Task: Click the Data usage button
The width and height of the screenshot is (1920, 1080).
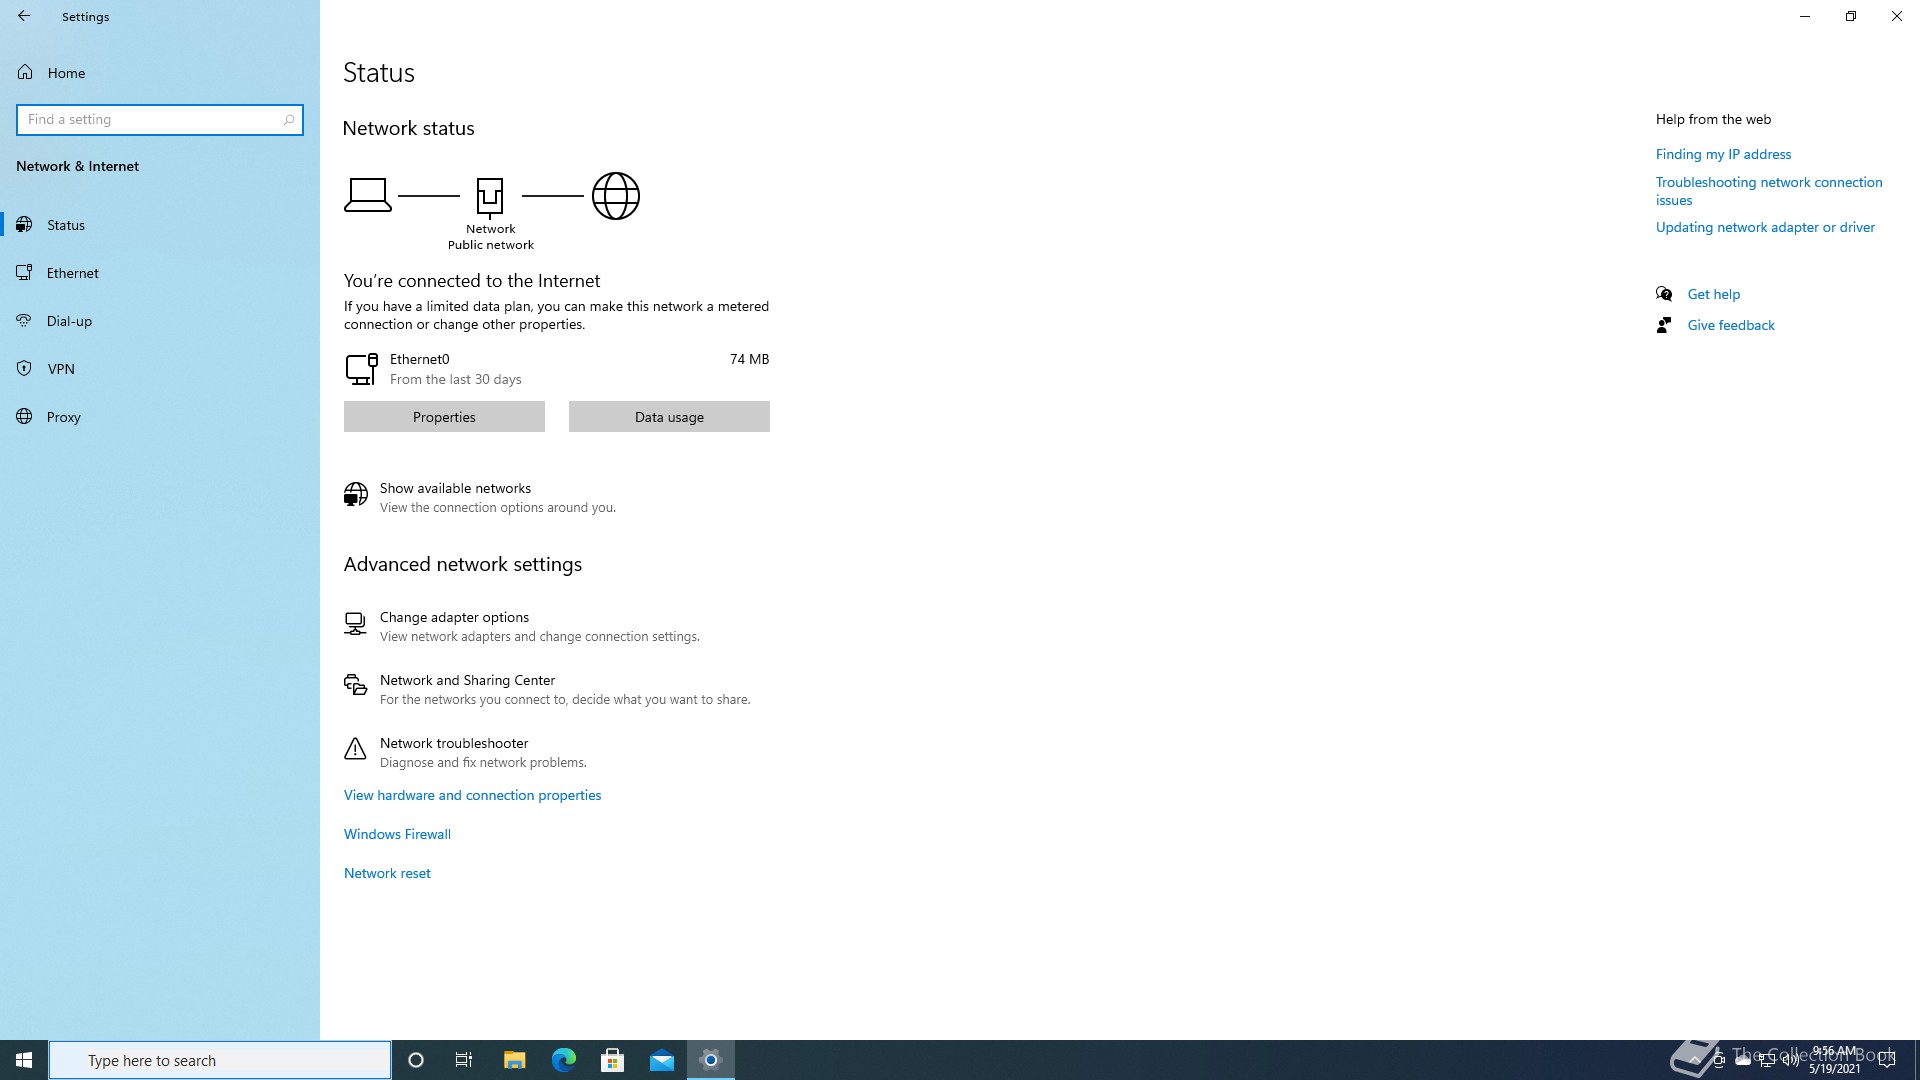Action: pos(669,417)
